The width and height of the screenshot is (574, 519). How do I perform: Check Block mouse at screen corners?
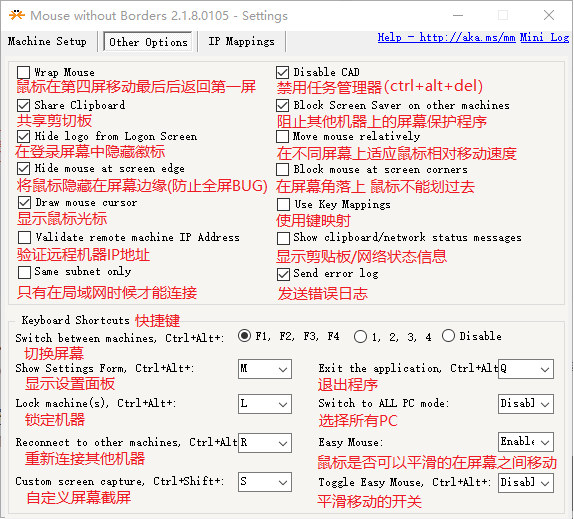click(x=282, y=169)
